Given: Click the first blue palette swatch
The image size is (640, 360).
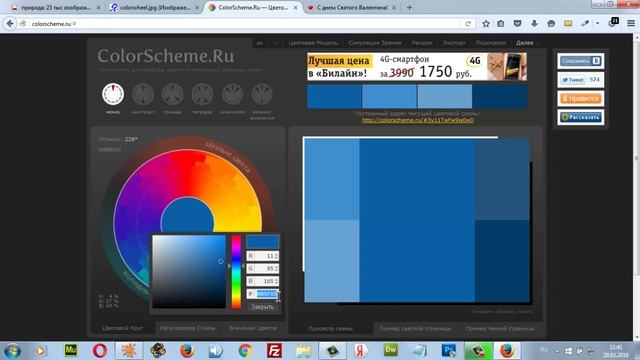Looking at the screenshot, I should (x=334, y=96).
